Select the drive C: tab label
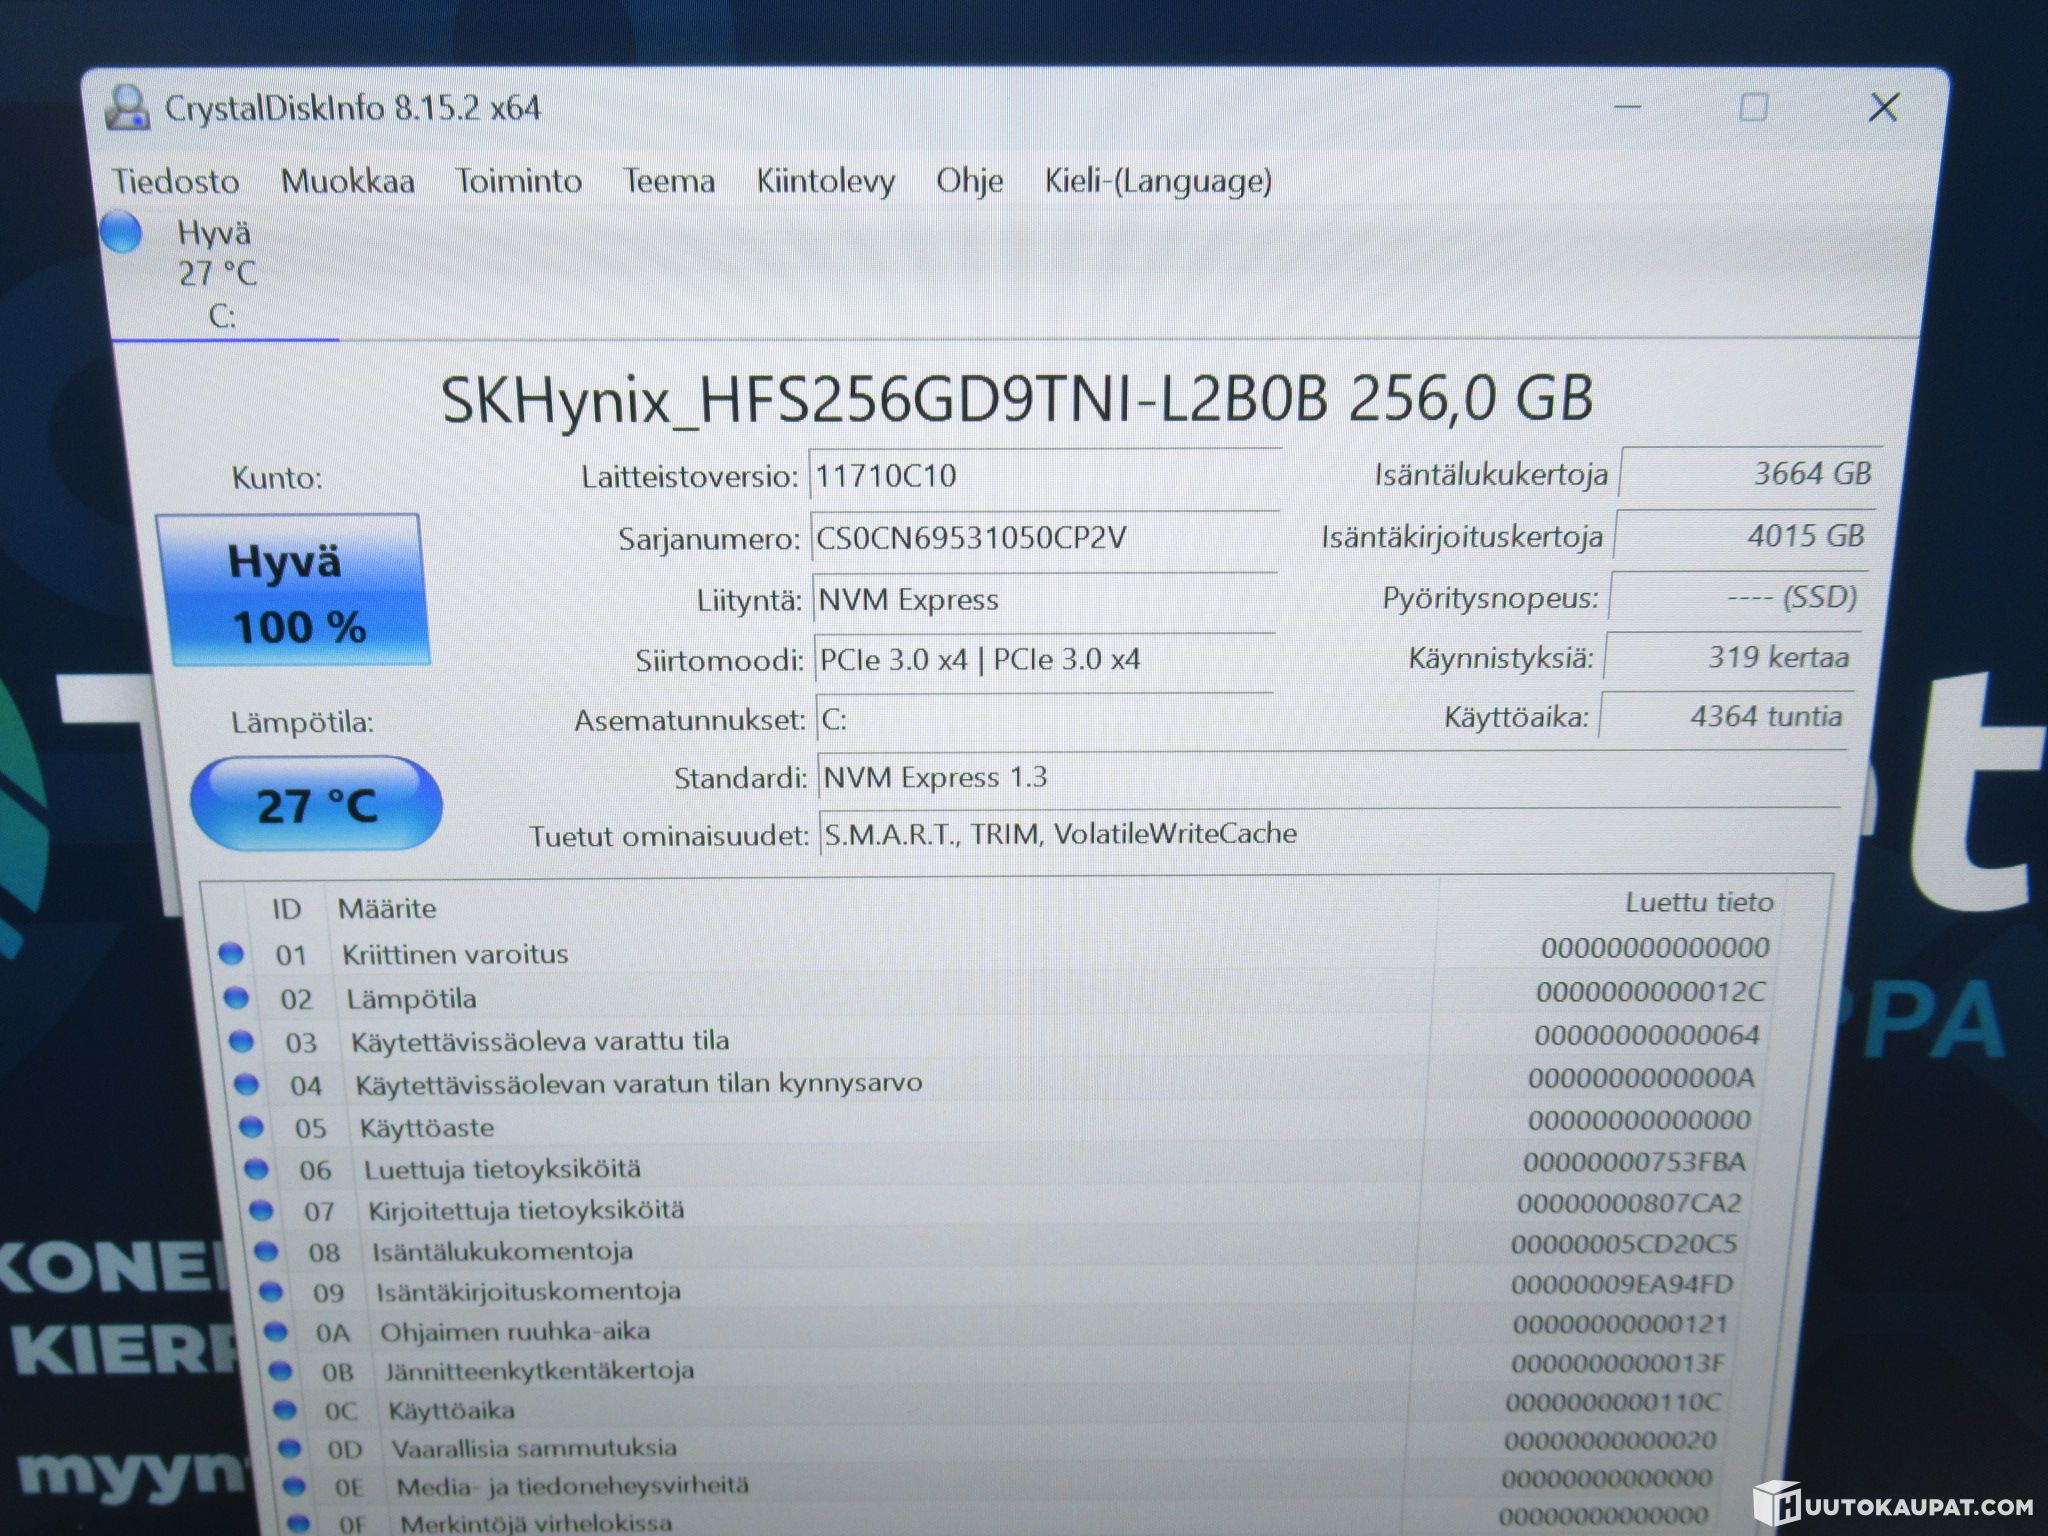The height and width of the screenshot is (1536, 2048). tap(222, 316)
